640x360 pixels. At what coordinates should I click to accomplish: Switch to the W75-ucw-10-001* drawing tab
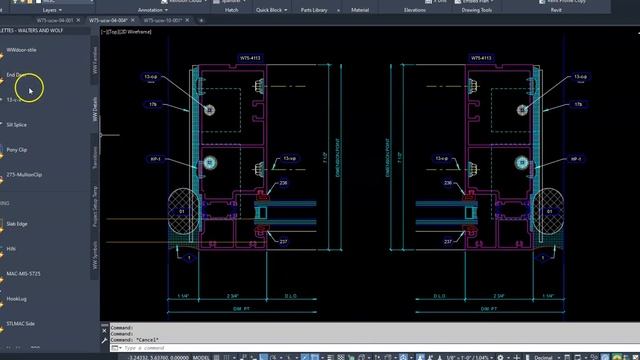pos(162,20)
